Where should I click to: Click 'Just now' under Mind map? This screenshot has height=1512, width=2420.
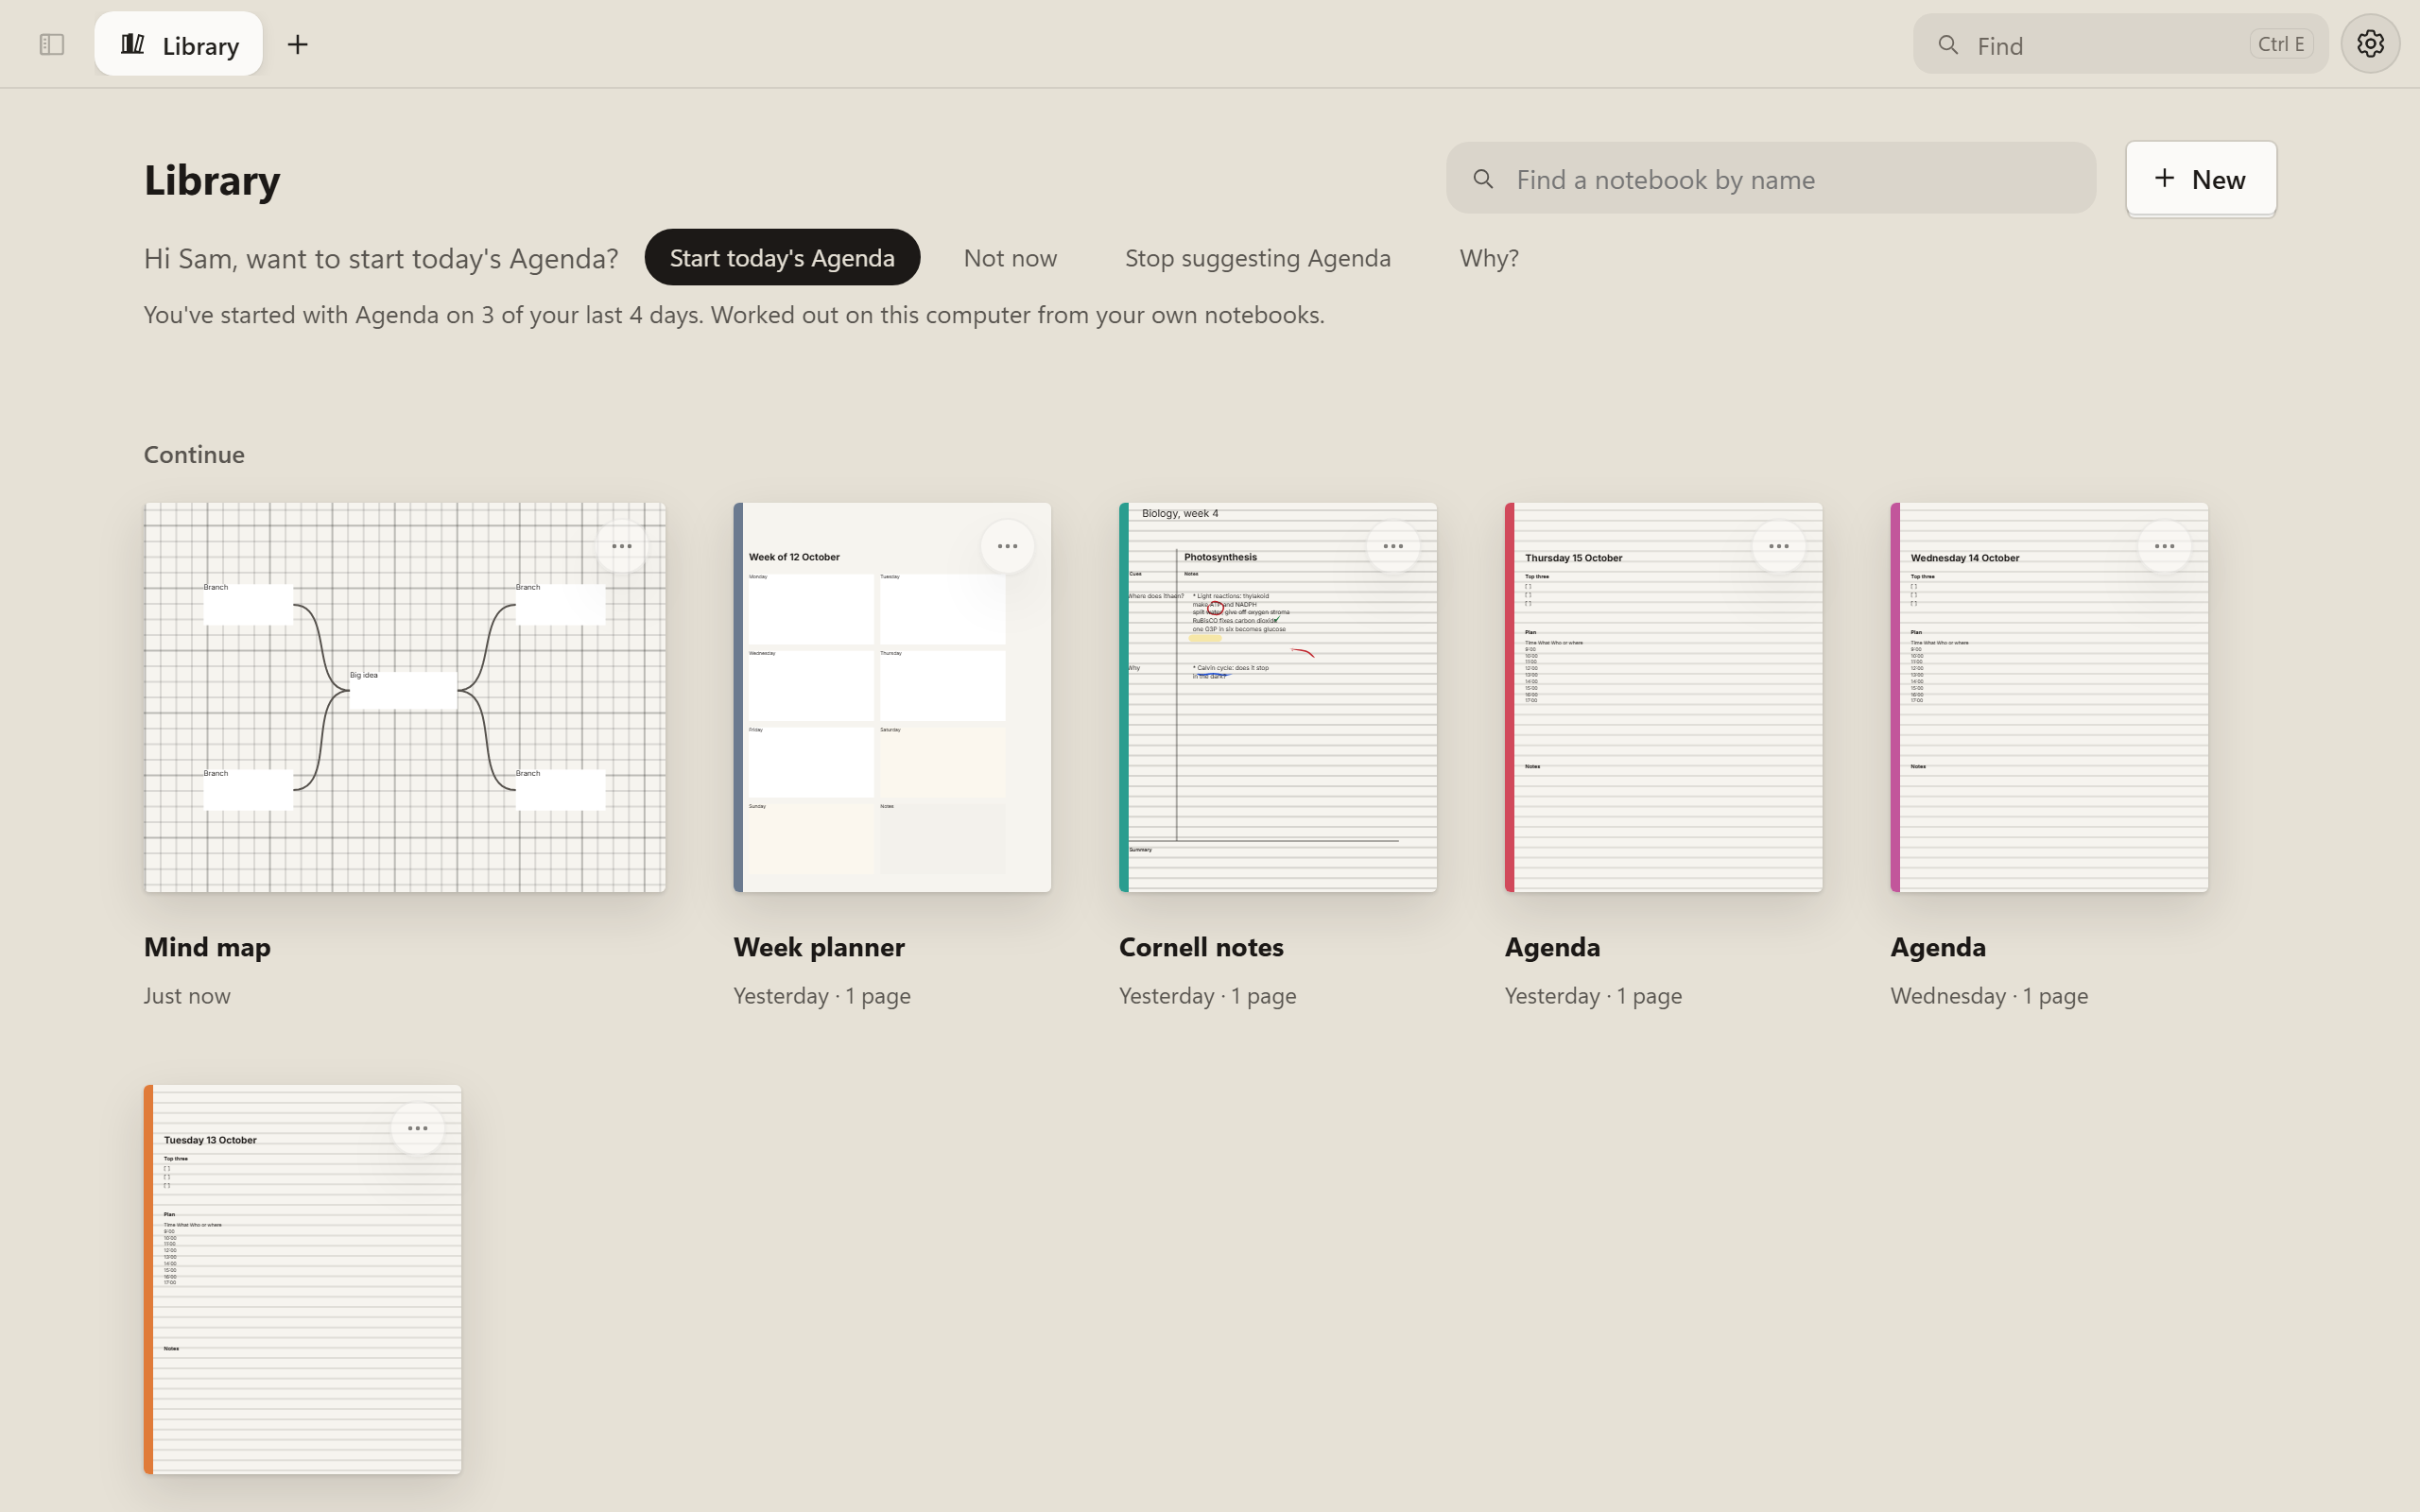[187, 996]
